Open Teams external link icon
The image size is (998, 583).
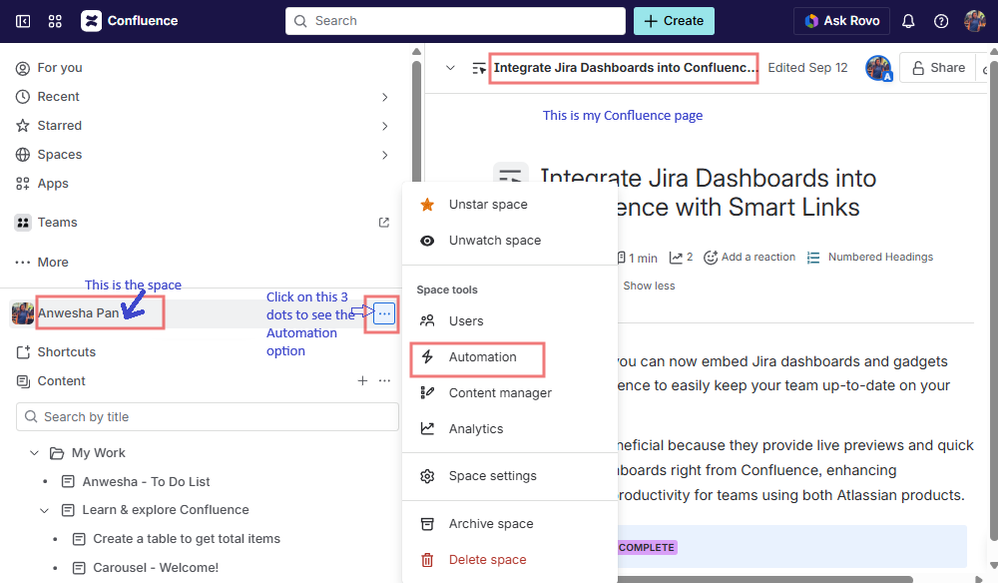384,223
